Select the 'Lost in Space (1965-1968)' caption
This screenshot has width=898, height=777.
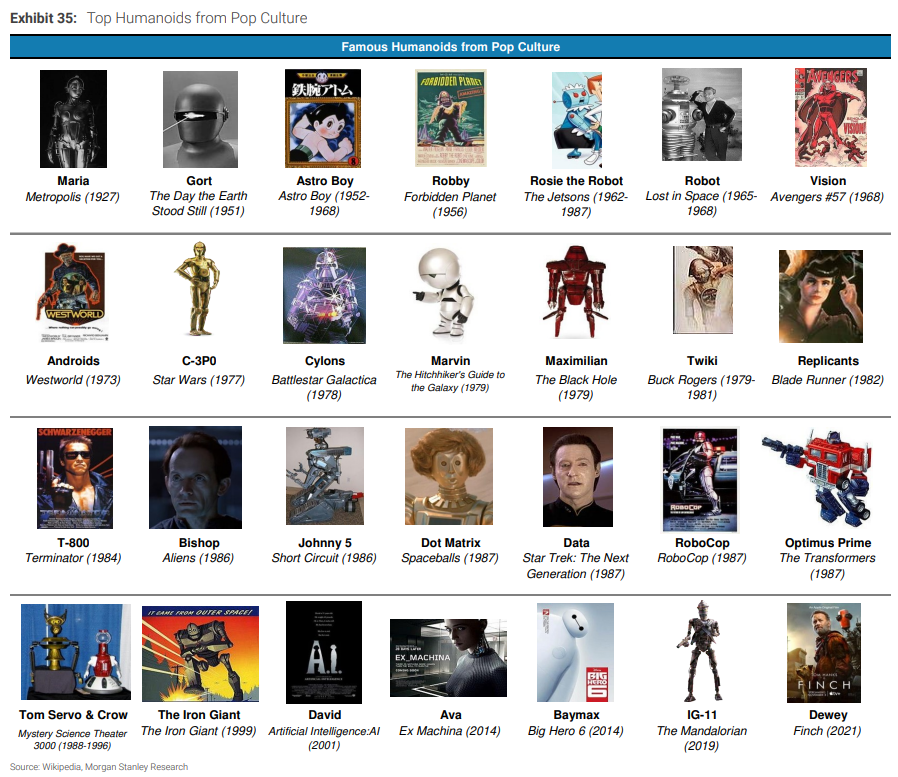coord(702,203)
